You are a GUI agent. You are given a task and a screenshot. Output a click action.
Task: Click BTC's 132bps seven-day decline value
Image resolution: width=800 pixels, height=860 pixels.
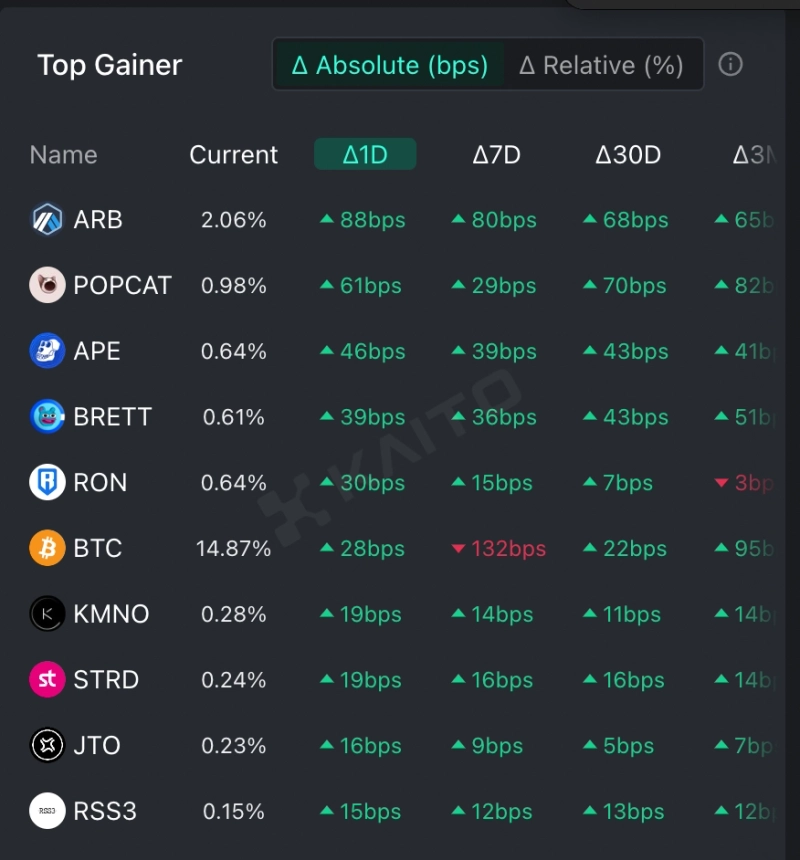(499, 549)
